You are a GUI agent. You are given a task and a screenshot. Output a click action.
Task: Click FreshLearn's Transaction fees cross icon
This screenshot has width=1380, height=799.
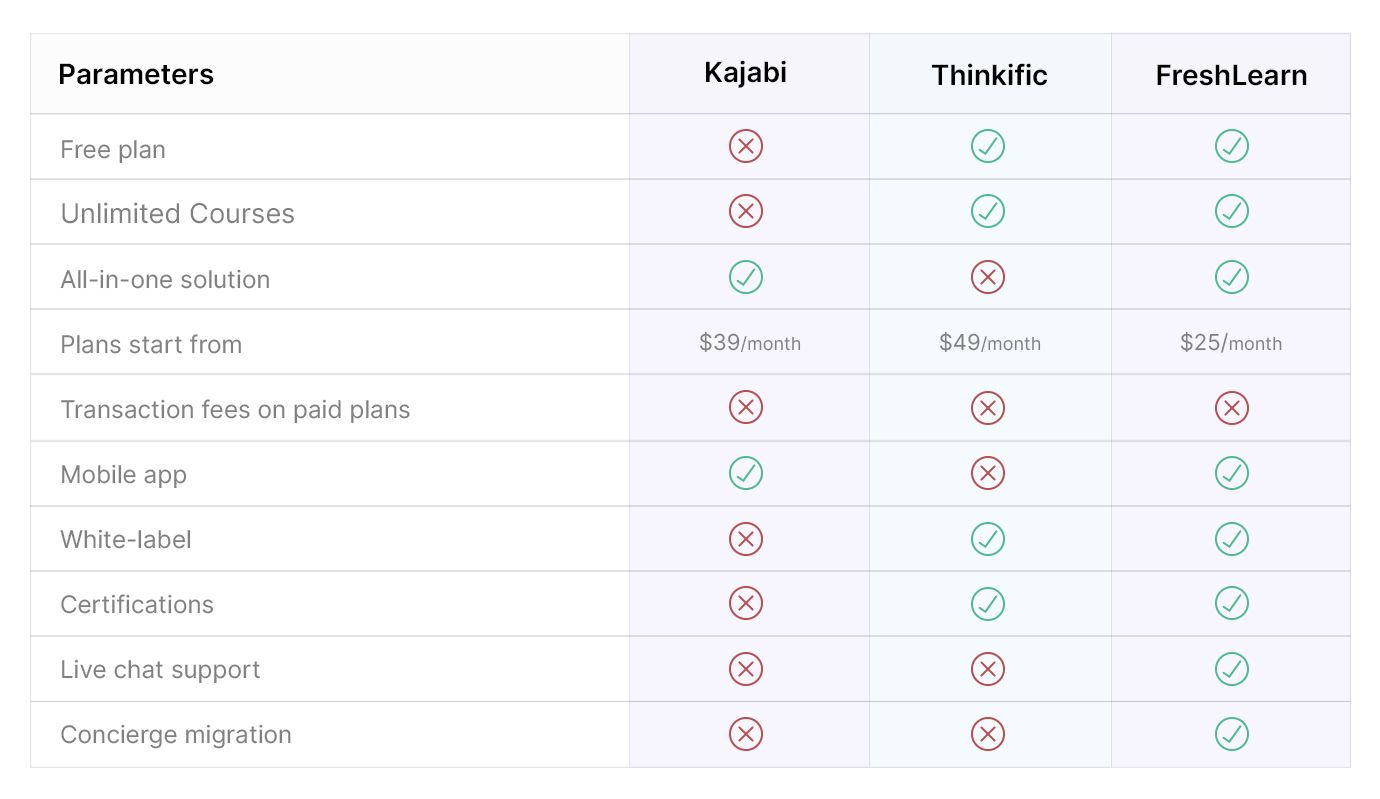(1231, 408)
